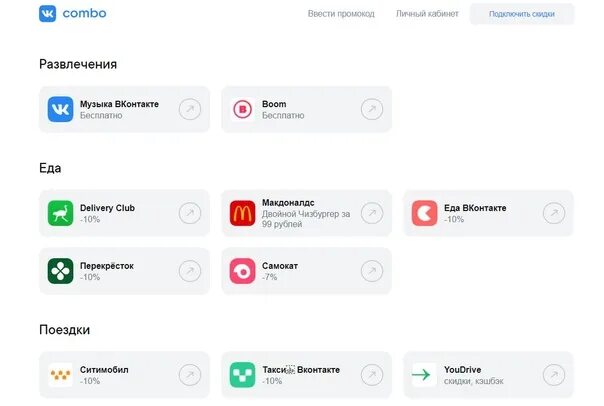The image size is (604, 406).
Task: Click arrow button on Перекрёсток card
Action: click(x=190, y=271)
